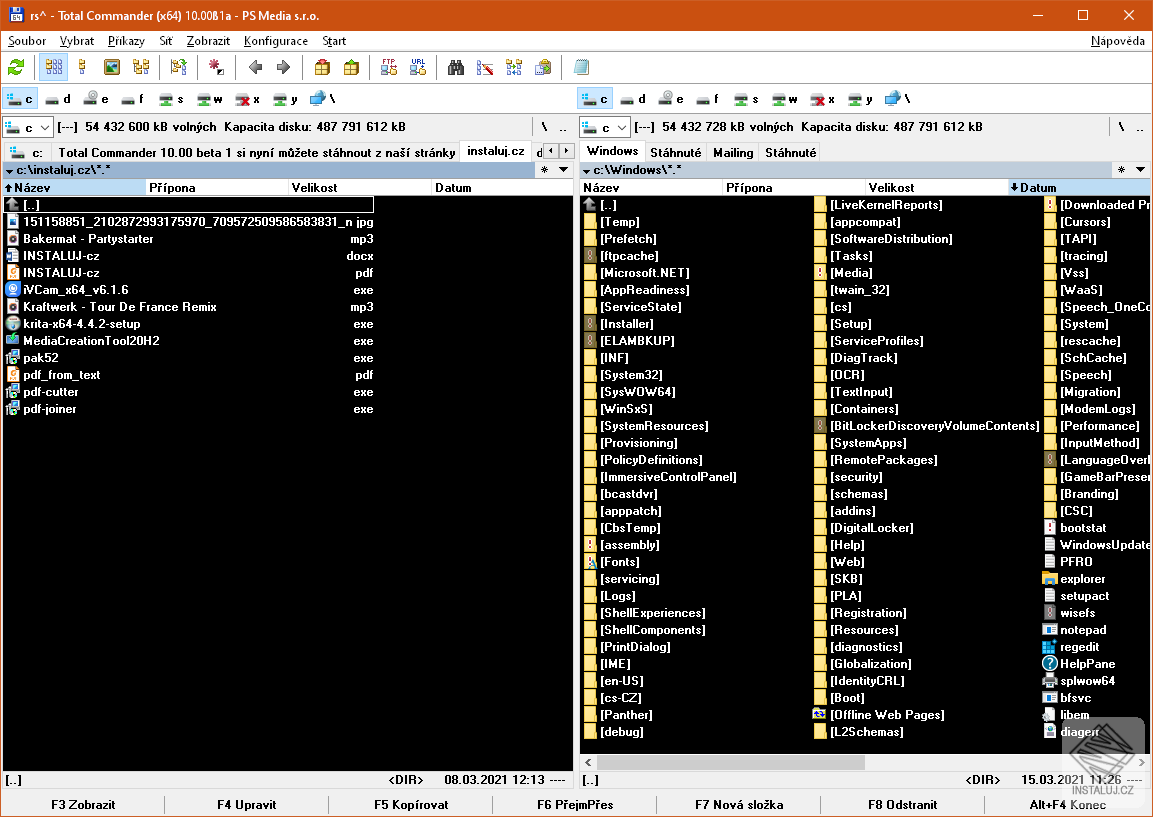Open the Konfigurace menu

276,41
